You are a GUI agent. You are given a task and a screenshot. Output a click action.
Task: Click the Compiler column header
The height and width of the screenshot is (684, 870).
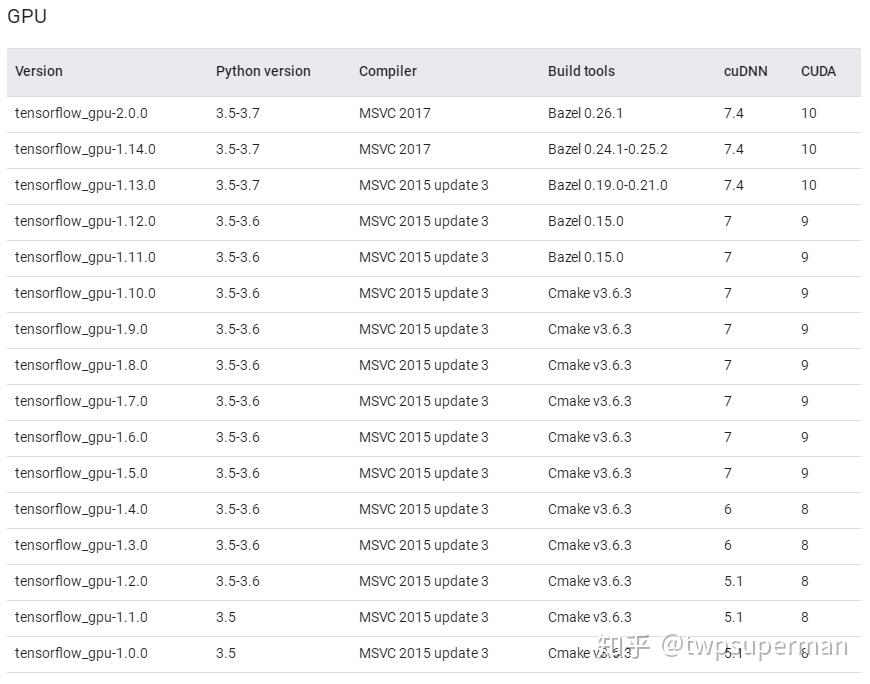coord(387,71)
